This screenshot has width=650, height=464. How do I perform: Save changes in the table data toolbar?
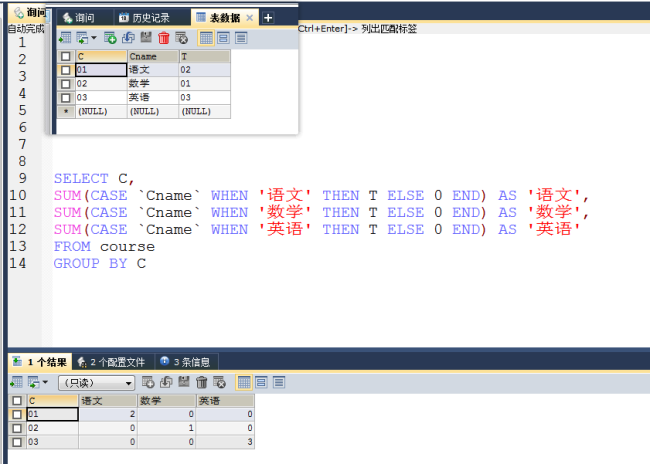pos(146,38)
